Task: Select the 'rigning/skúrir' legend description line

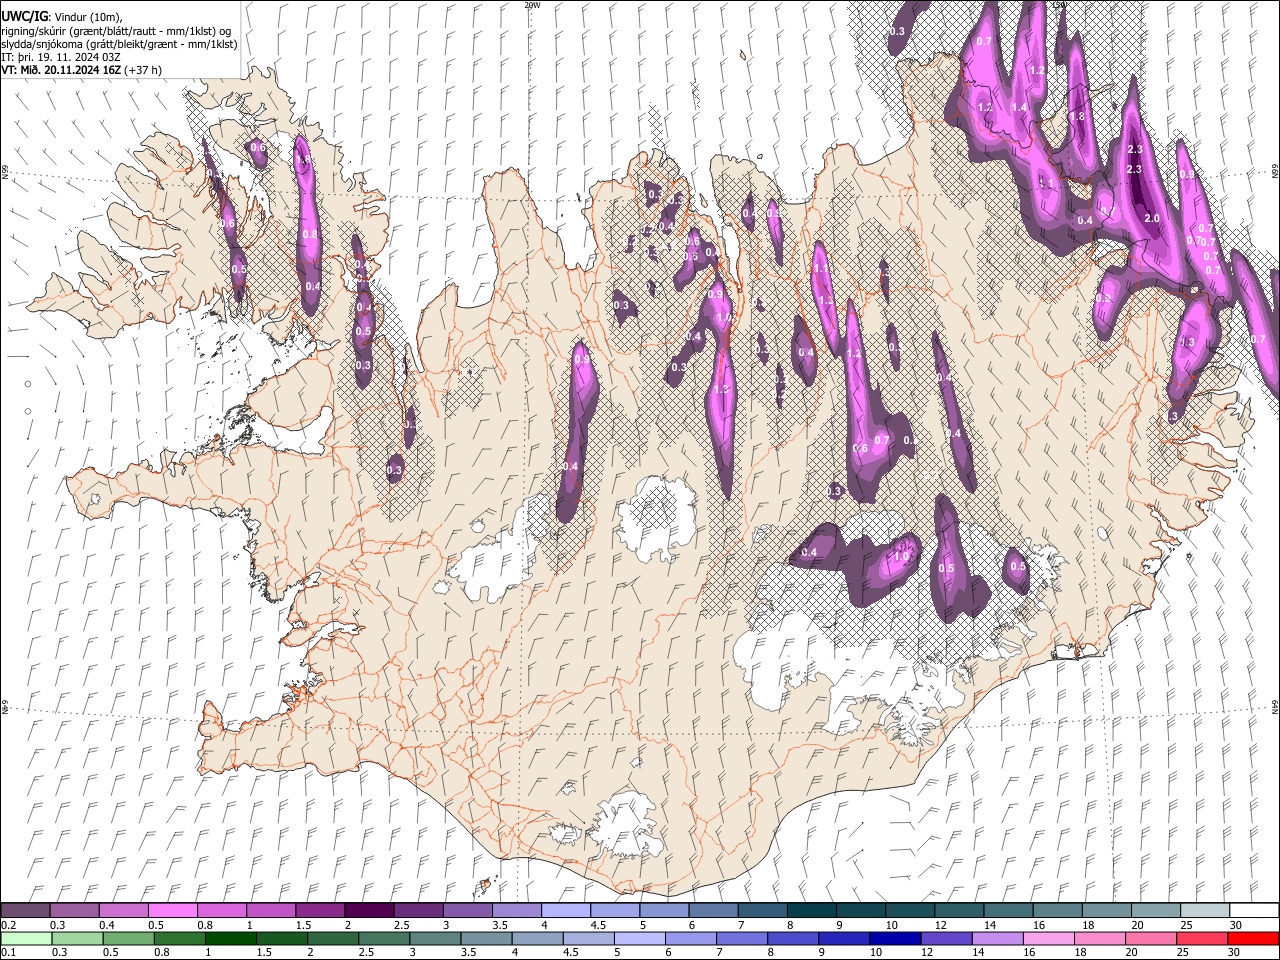Action: 115,31
